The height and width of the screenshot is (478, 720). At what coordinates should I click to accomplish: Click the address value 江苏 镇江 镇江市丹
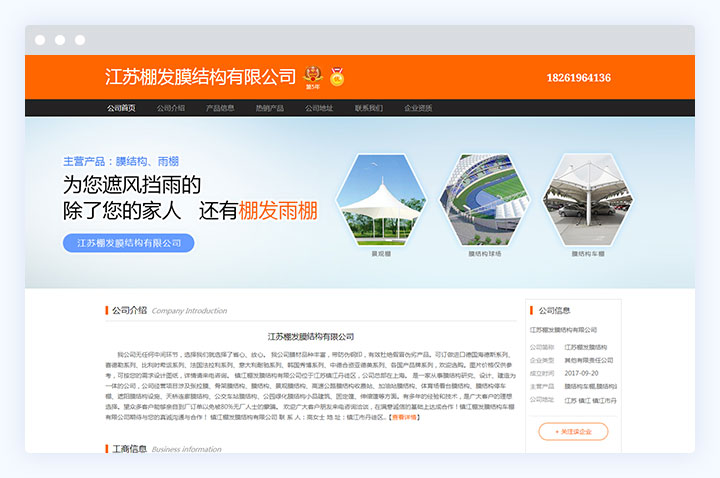591,400
